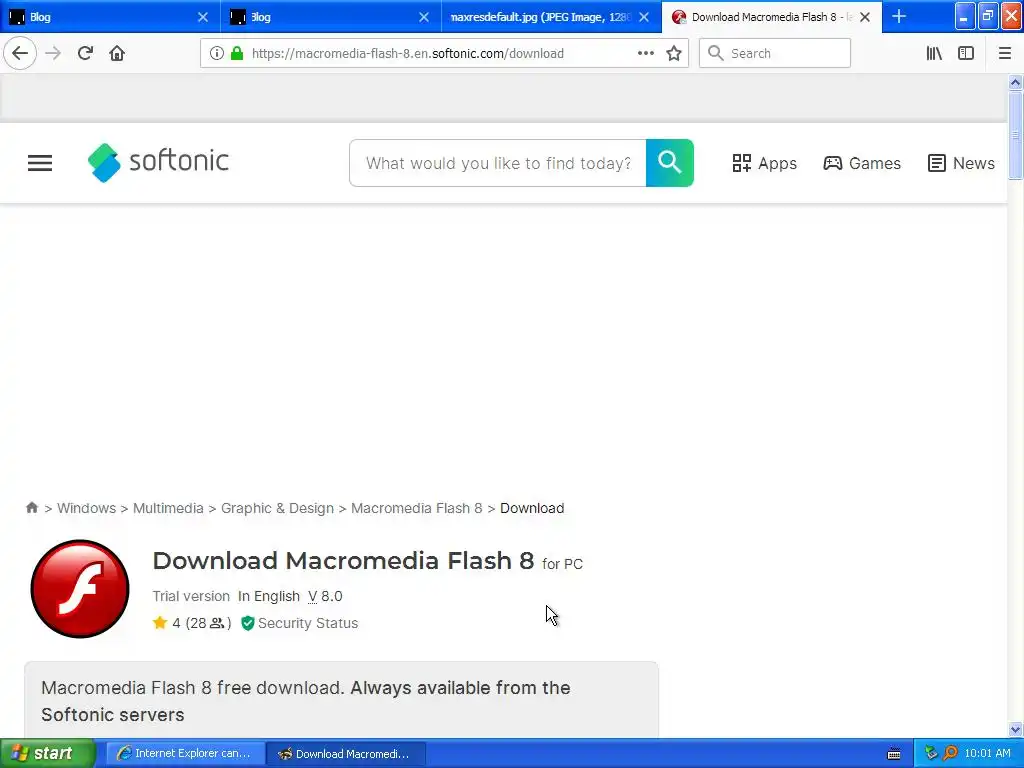Click the Graphic & Design breadcrumb link
The width and height of the screenshot is (1024, 768).
pyautogui.click(x=277, y=508)
